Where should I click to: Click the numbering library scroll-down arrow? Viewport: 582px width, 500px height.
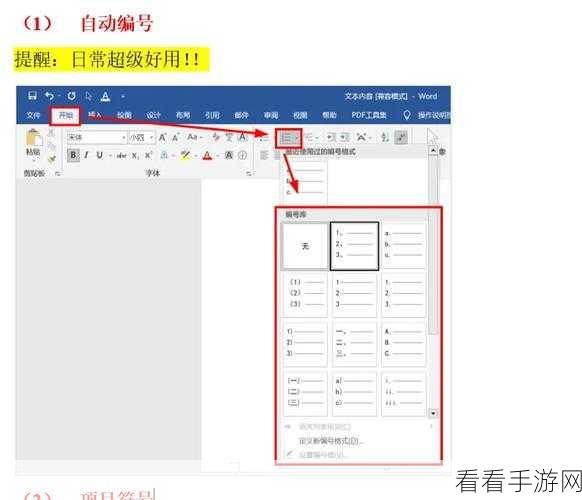433,413
